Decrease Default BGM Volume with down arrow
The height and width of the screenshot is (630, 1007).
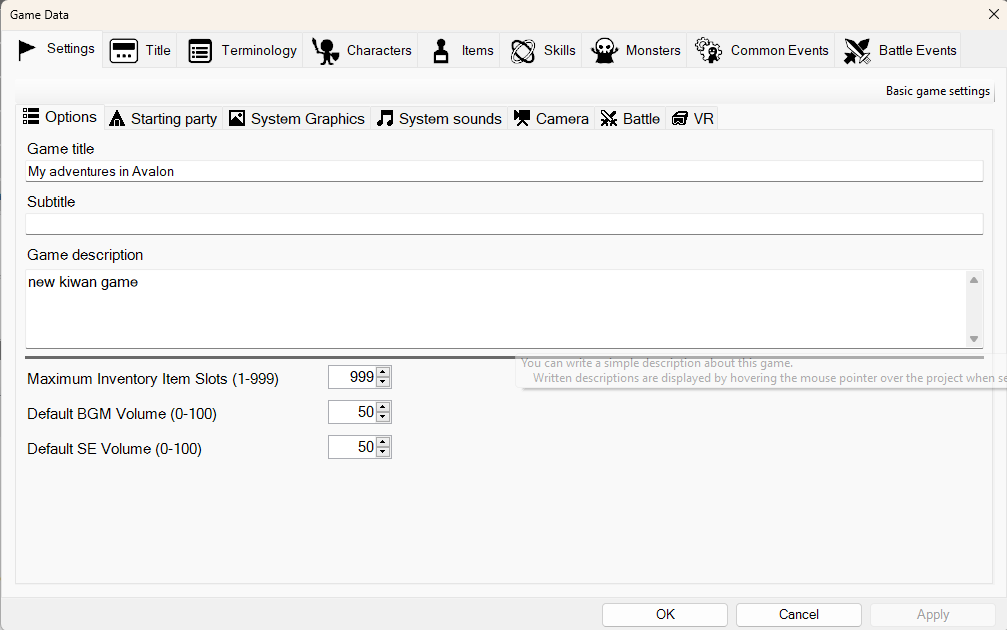[384, 417]
